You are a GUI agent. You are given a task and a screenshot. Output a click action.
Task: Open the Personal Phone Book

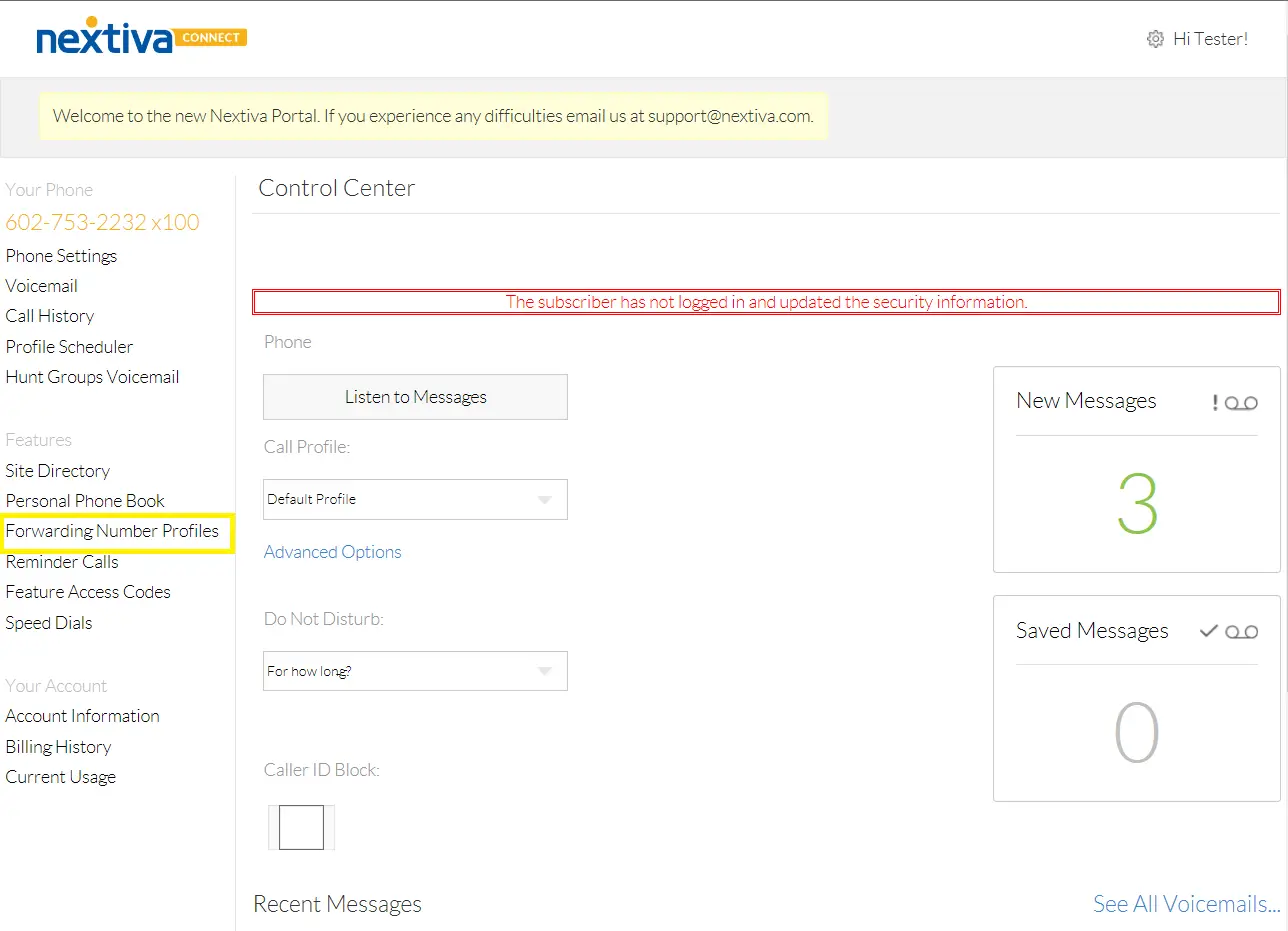pos(85,500)
